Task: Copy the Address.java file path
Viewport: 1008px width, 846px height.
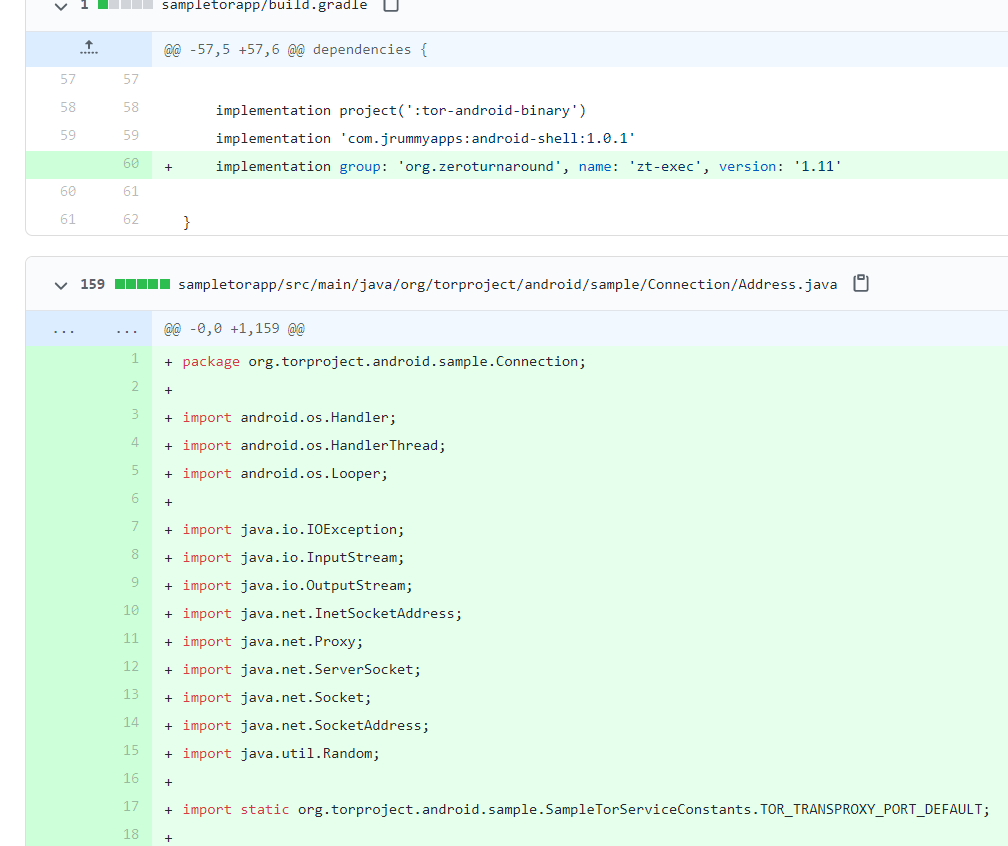Action: 861,284
